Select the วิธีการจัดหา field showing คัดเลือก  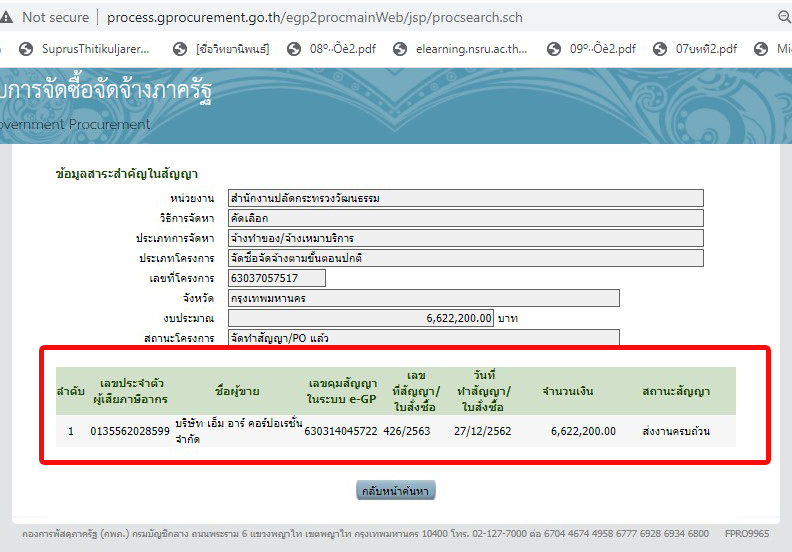[465, 218]
